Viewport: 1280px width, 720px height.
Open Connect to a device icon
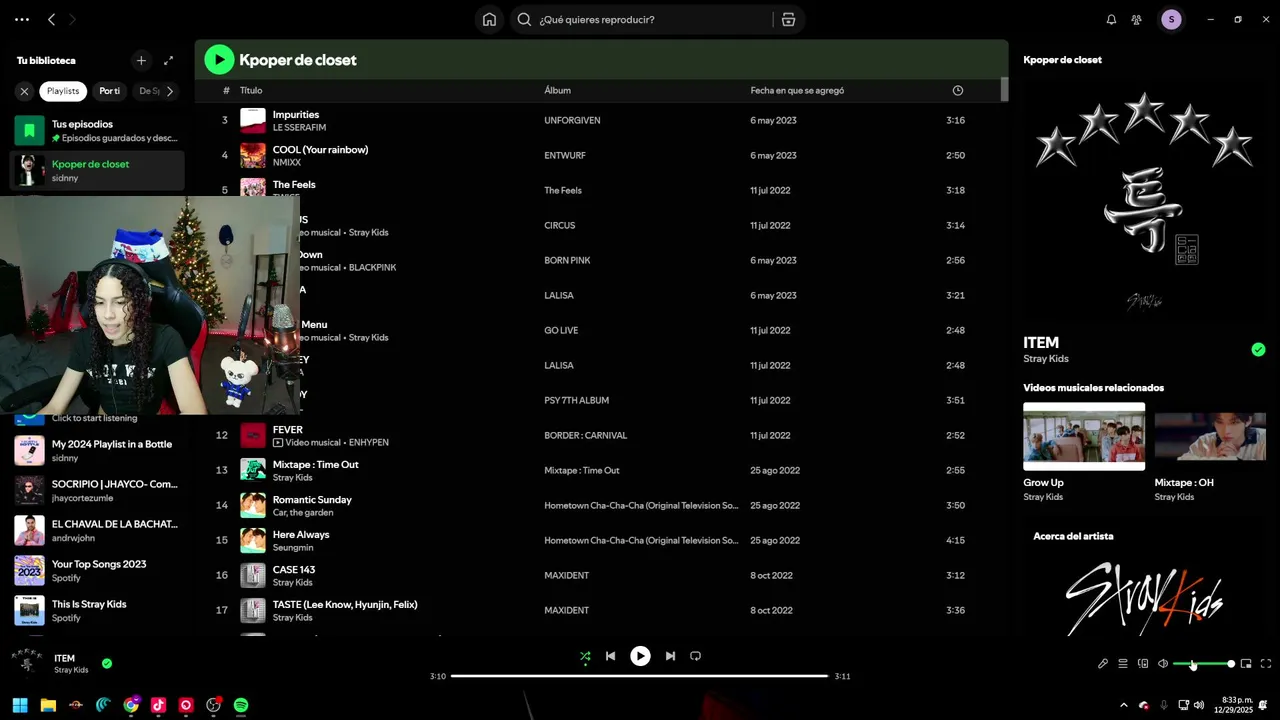click(1143, 663)
